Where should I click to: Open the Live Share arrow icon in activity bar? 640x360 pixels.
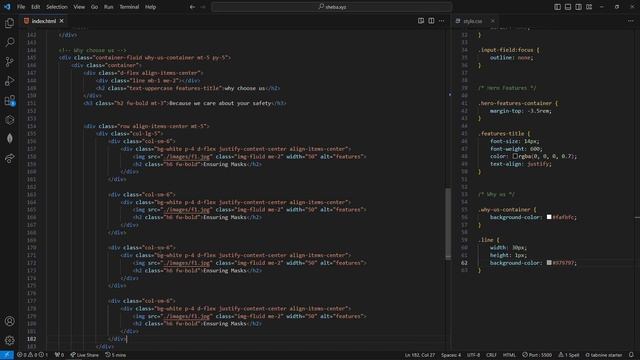coord(9,158)
